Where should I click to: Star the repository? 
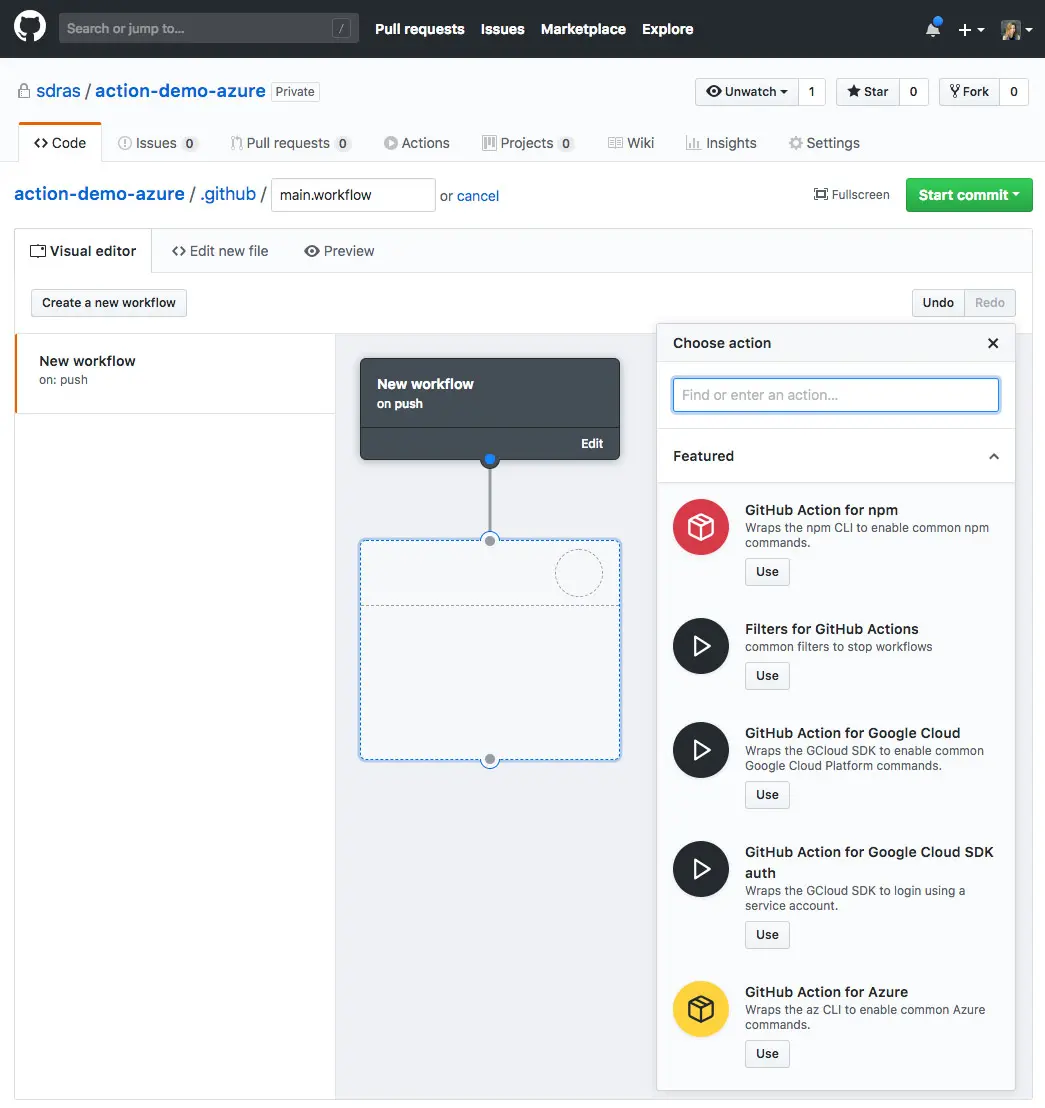pyautogui.click(x=868, y=91)
